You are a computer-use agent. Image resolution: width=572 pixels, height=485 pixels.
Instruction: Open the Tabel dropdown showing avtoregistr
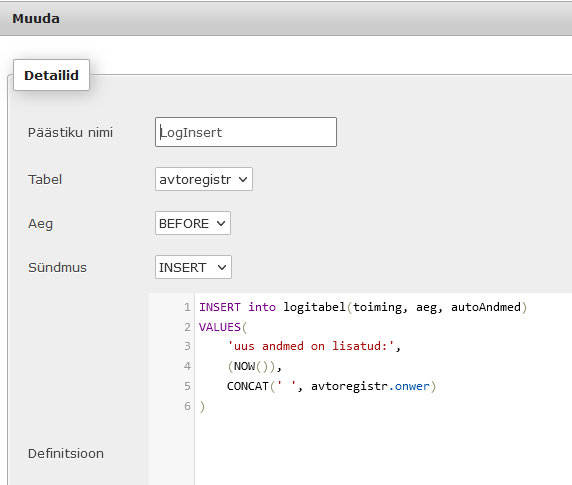204,179
